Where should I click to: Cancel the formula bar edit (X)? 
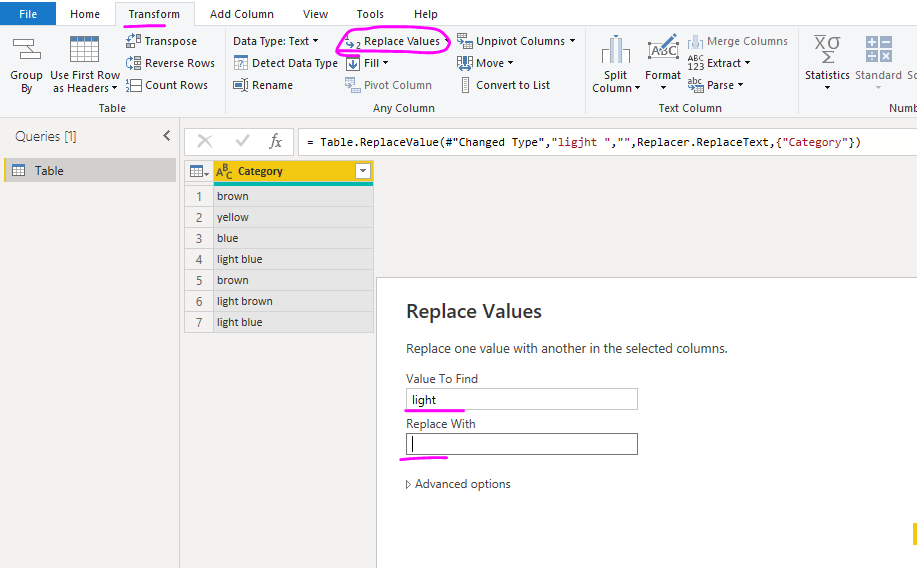point(205,141)
